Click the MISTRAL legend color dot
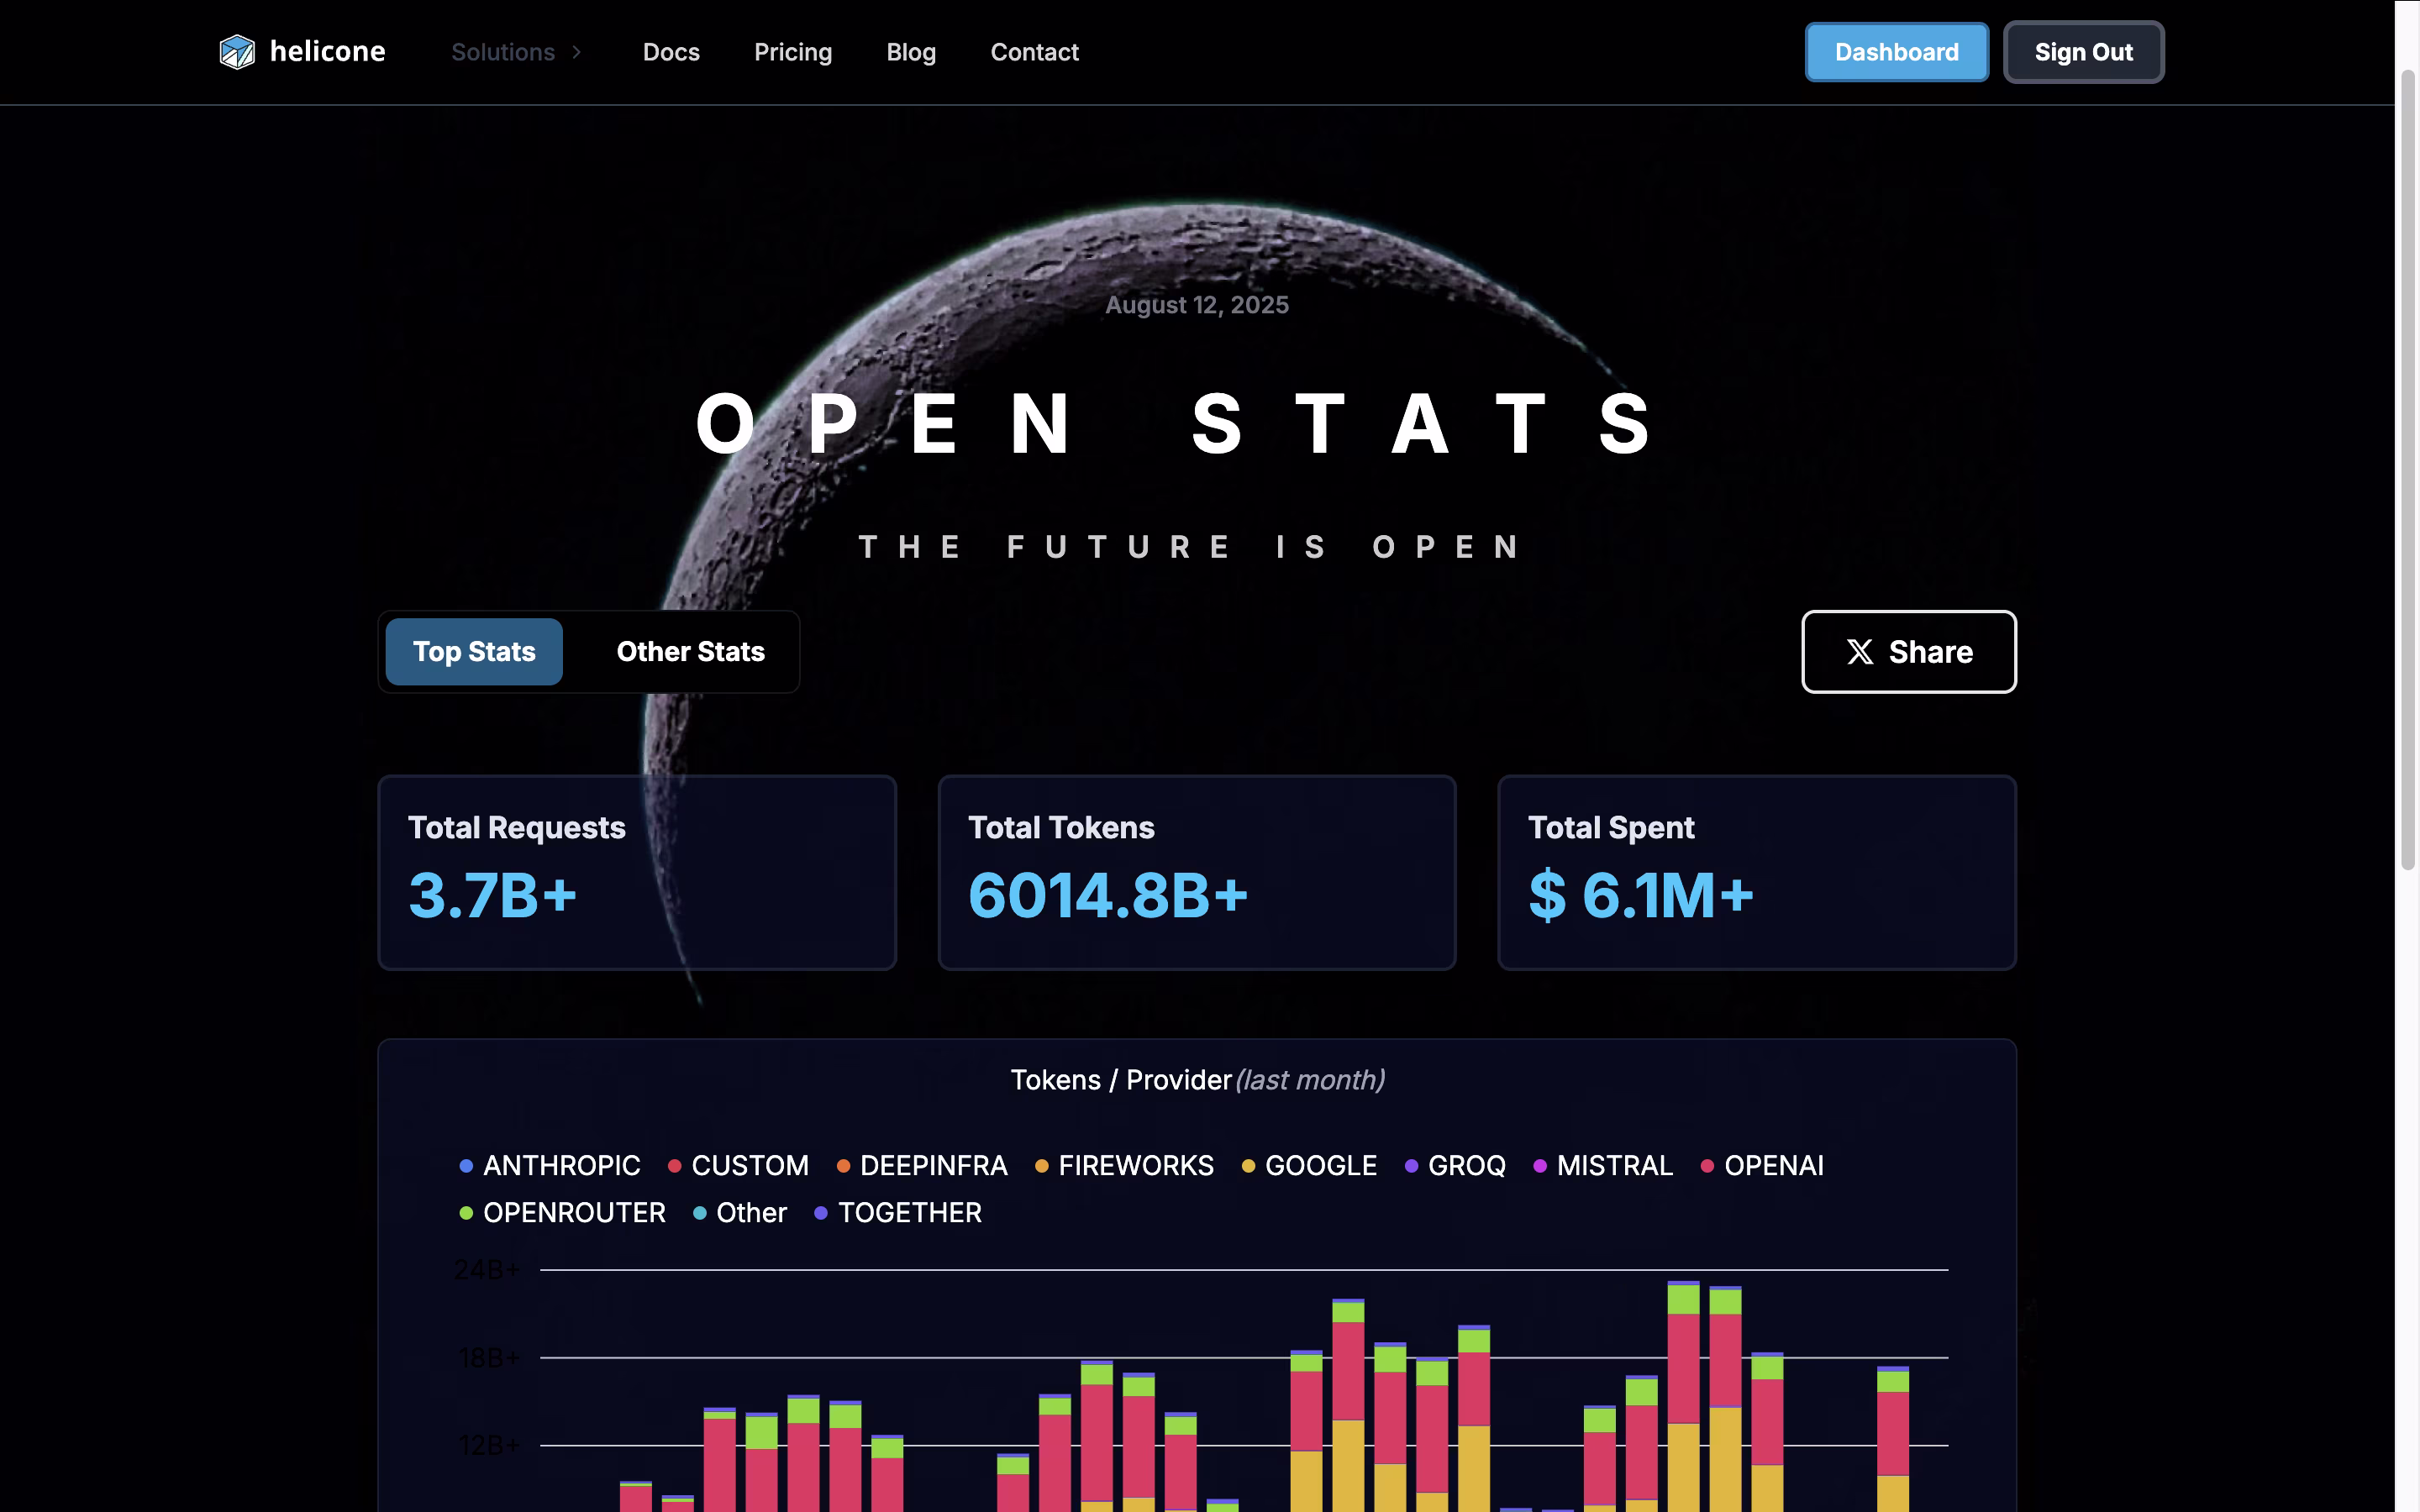The width and height of the screenshot is (2420, 1512). 1540,1166
